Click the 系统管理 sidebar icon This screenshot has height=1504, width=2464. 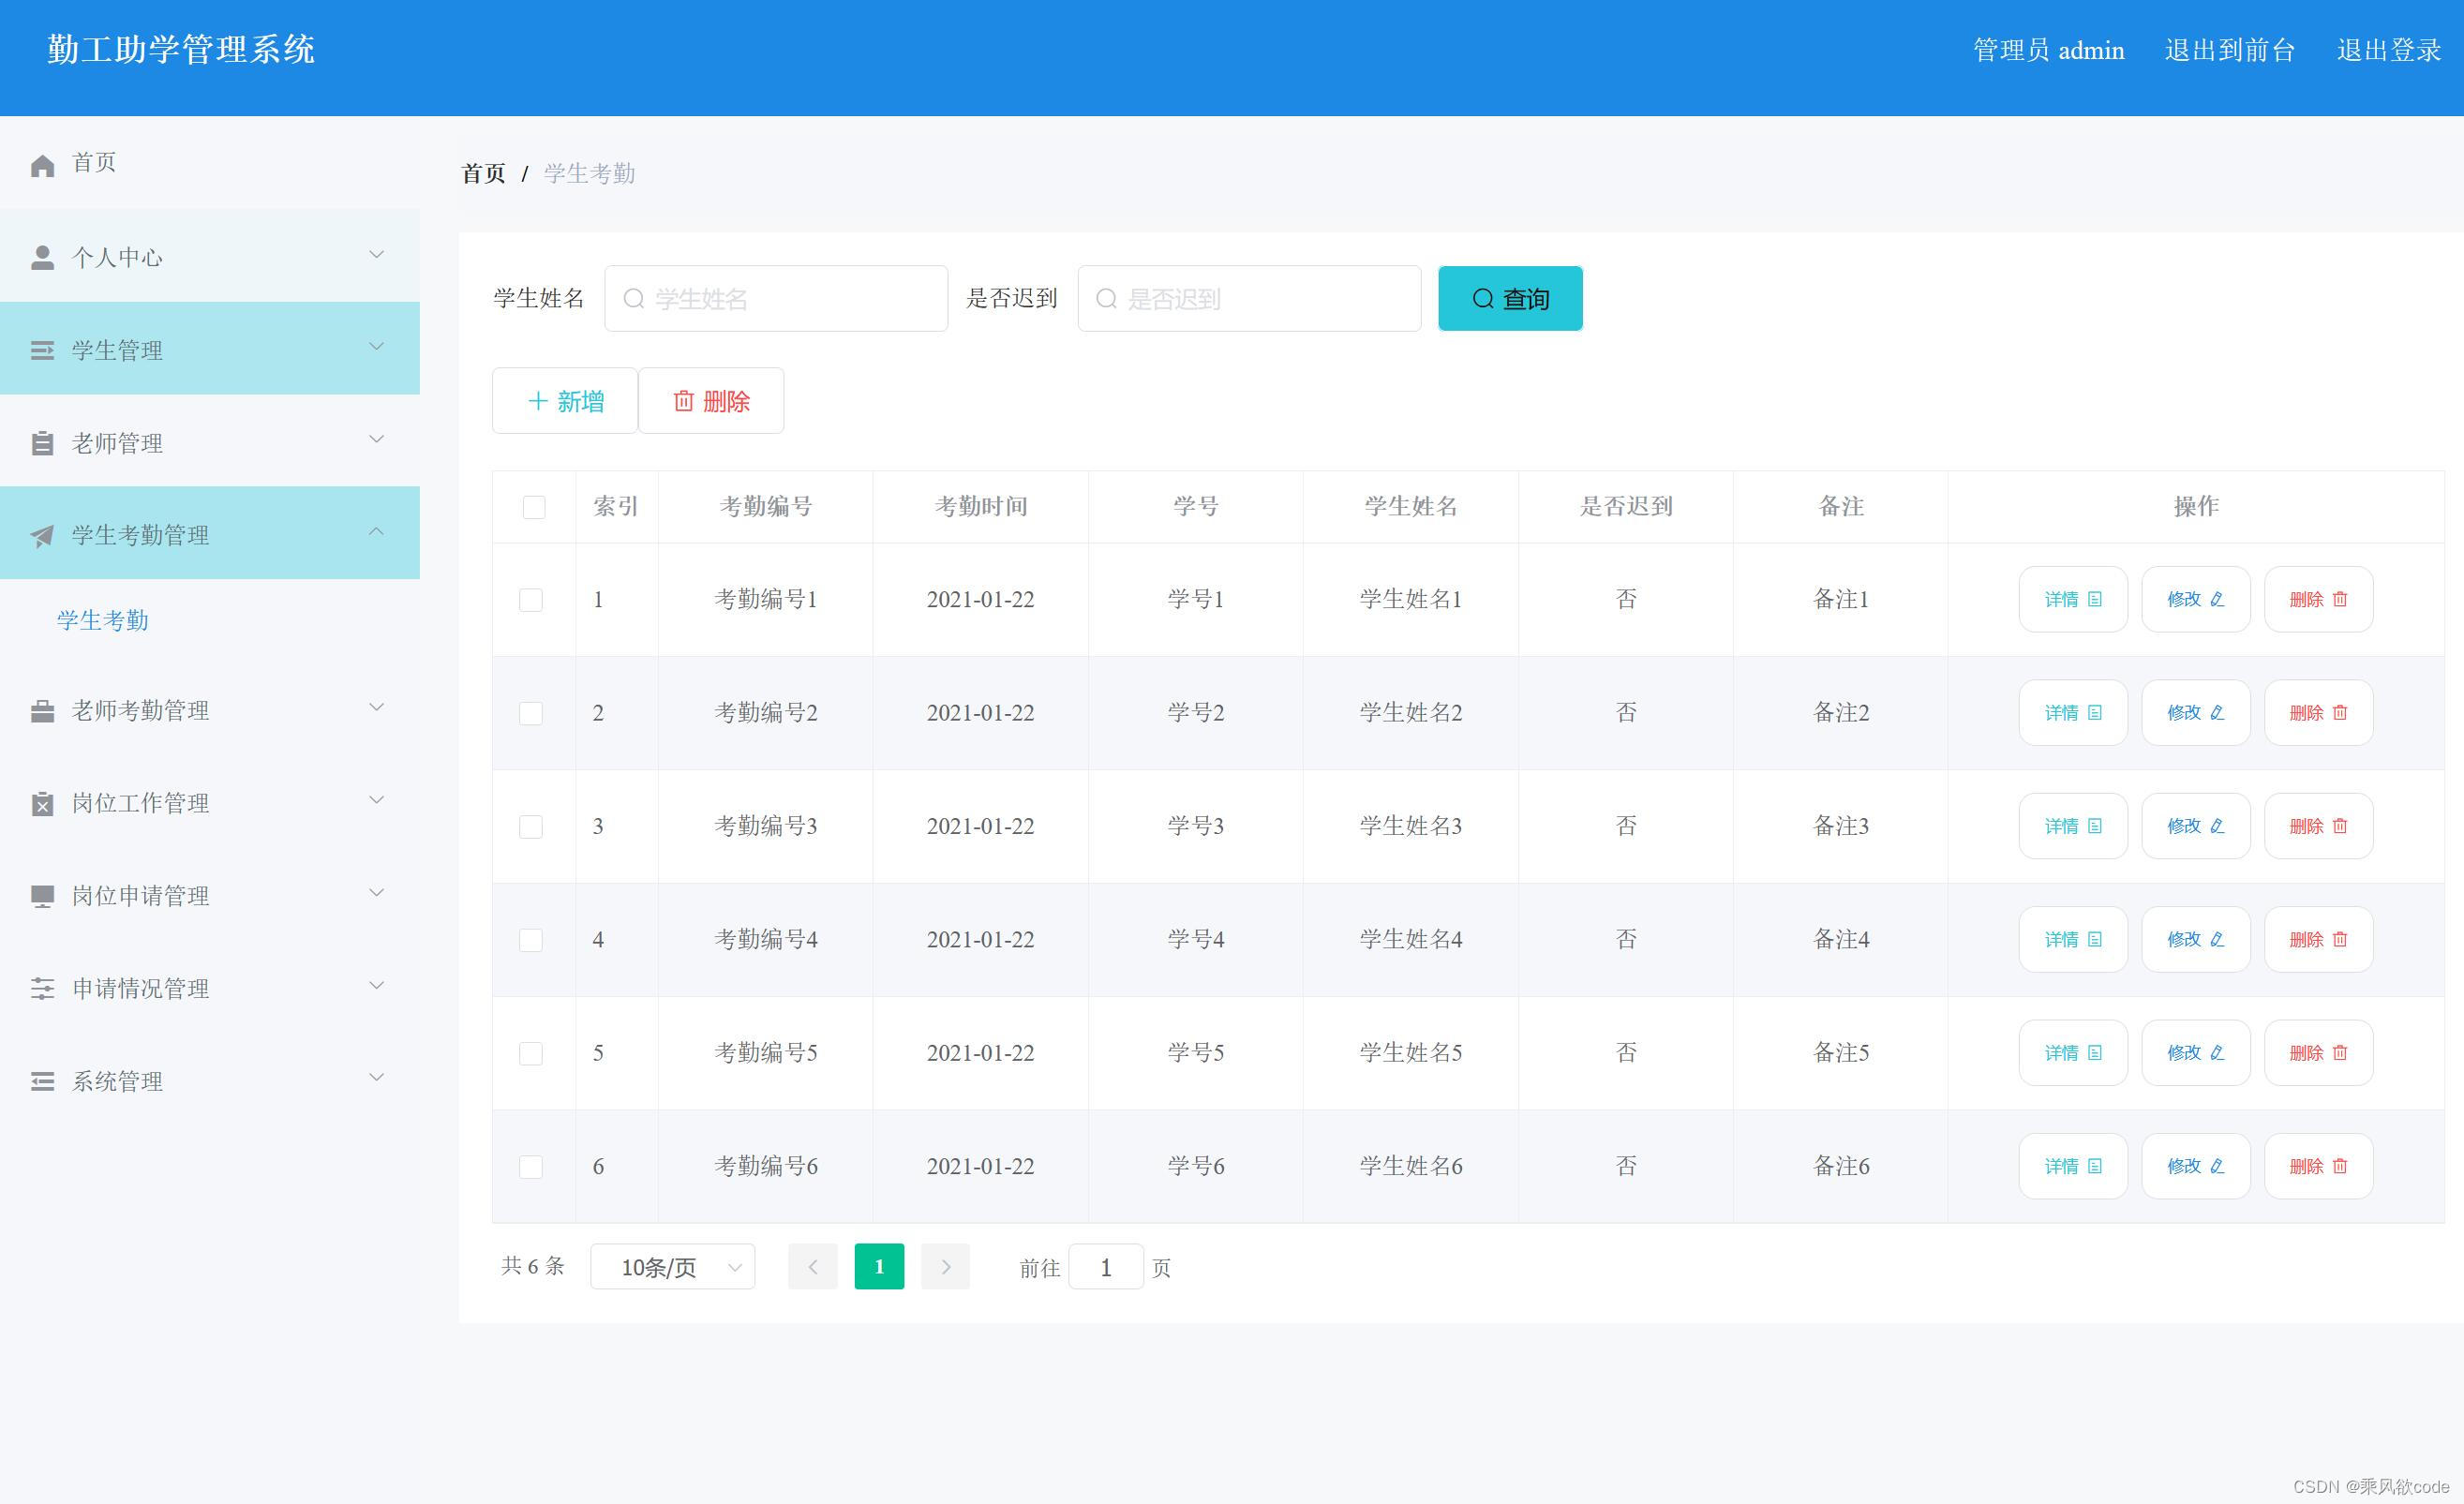pos(41,1081)
